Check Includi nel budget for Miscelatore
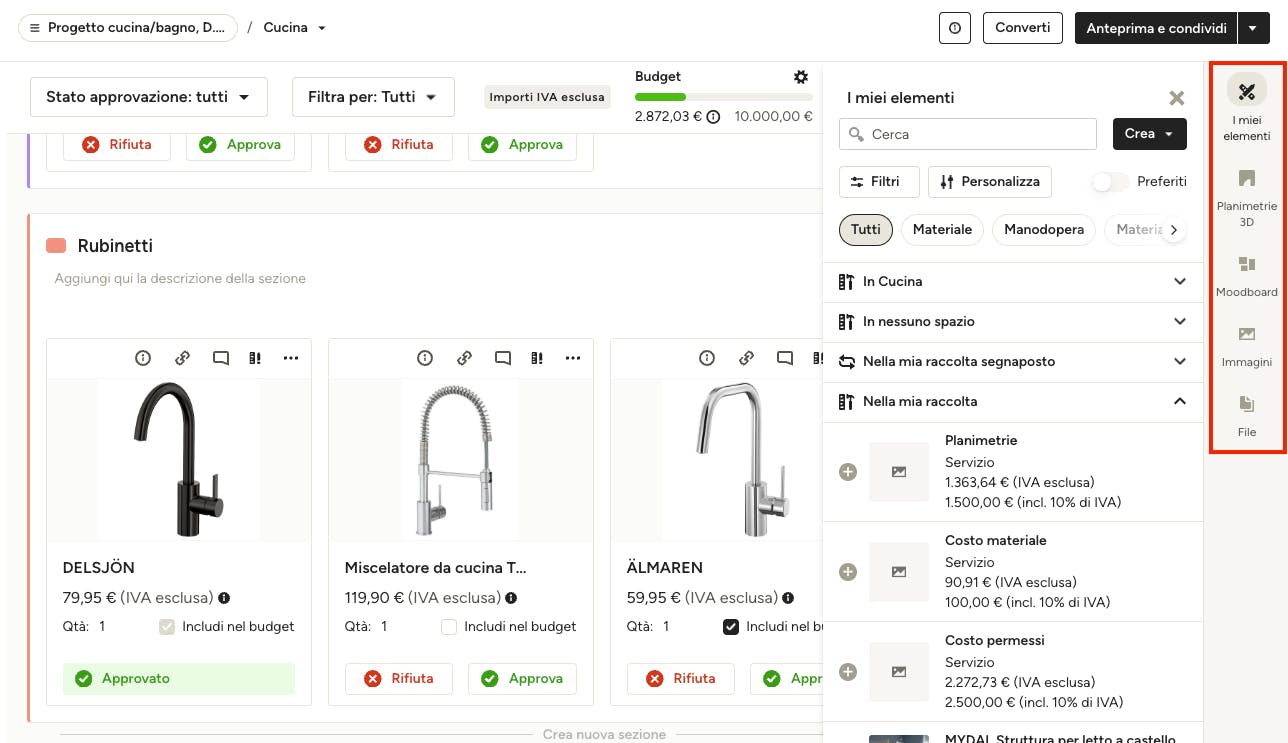Screen dimensions: 1288x743 [x=449, y=627]
